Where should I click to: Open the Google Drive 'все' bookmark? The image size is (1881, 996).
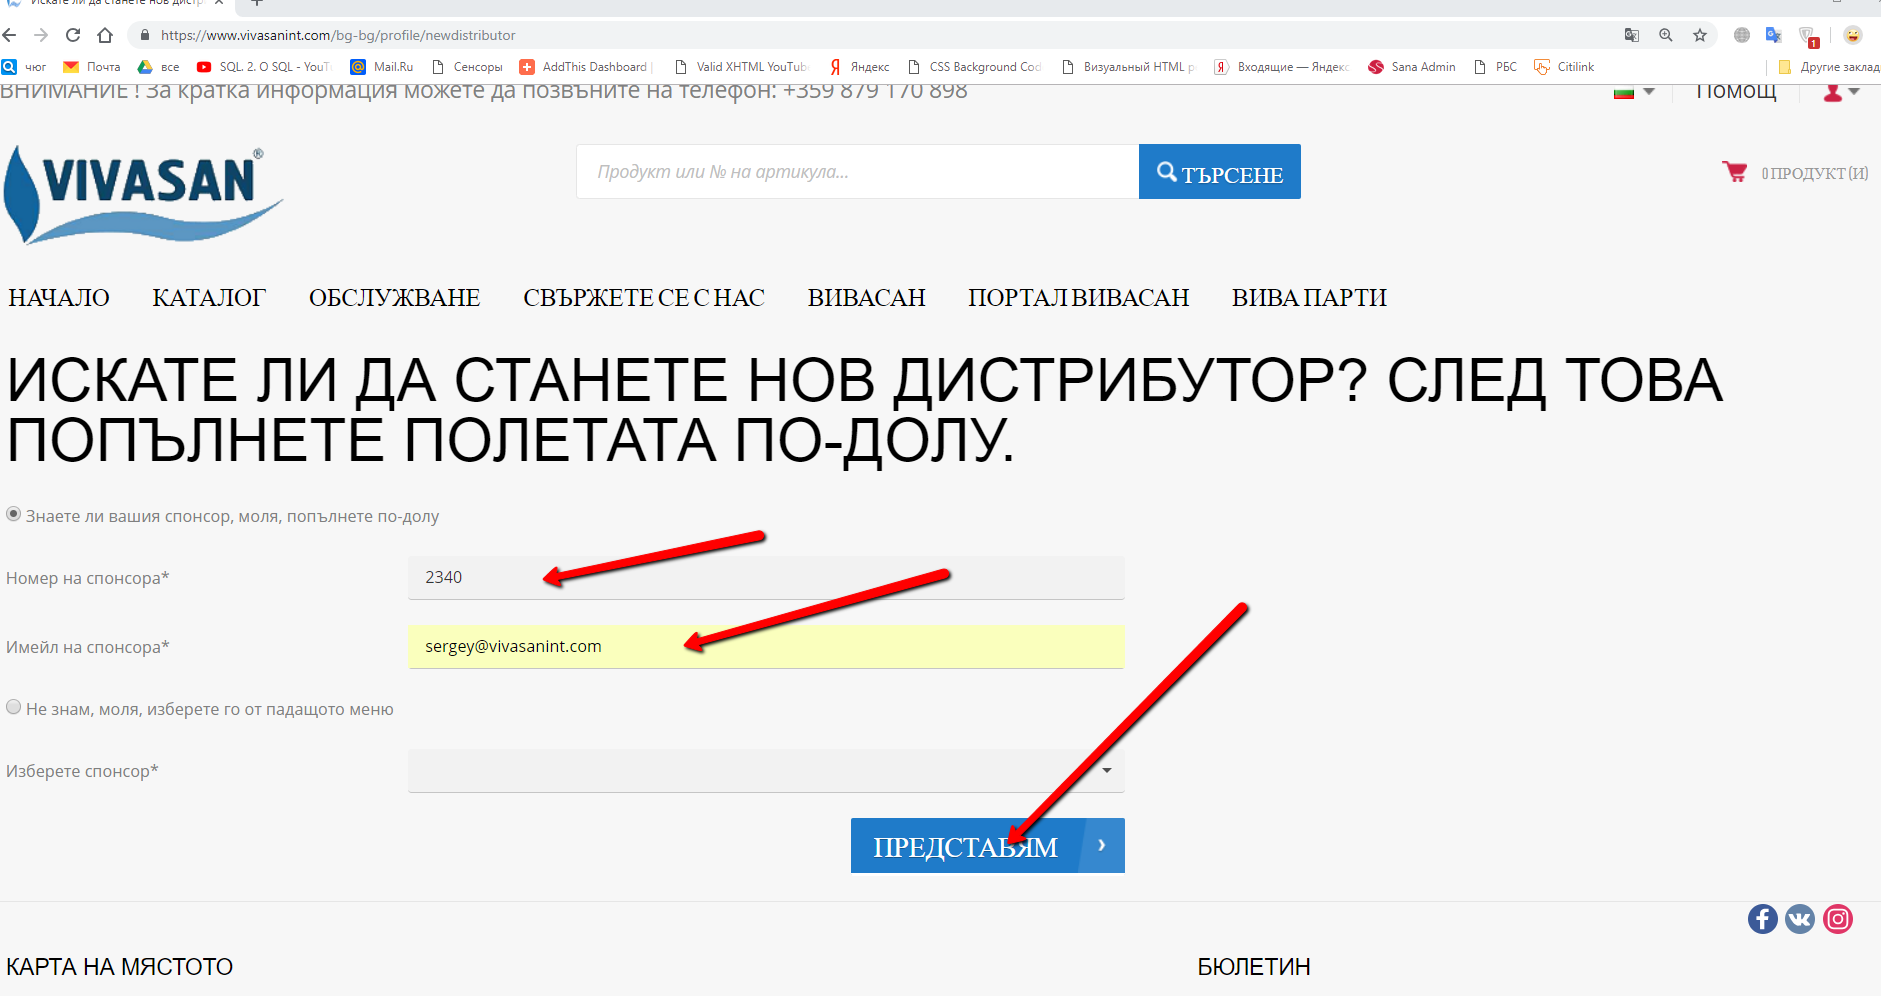pyautogui.click(x=159, y=67)
